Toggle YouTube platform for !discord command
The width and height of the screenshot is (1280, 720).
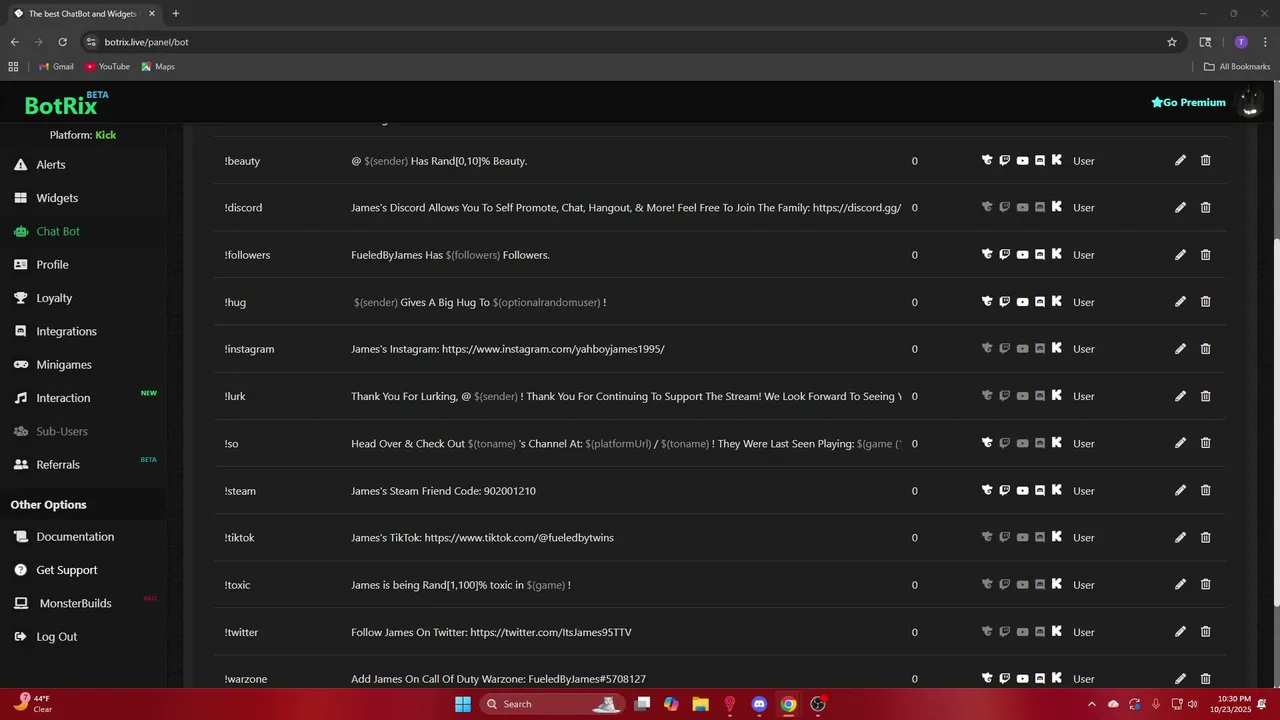tap(1022, 207)
